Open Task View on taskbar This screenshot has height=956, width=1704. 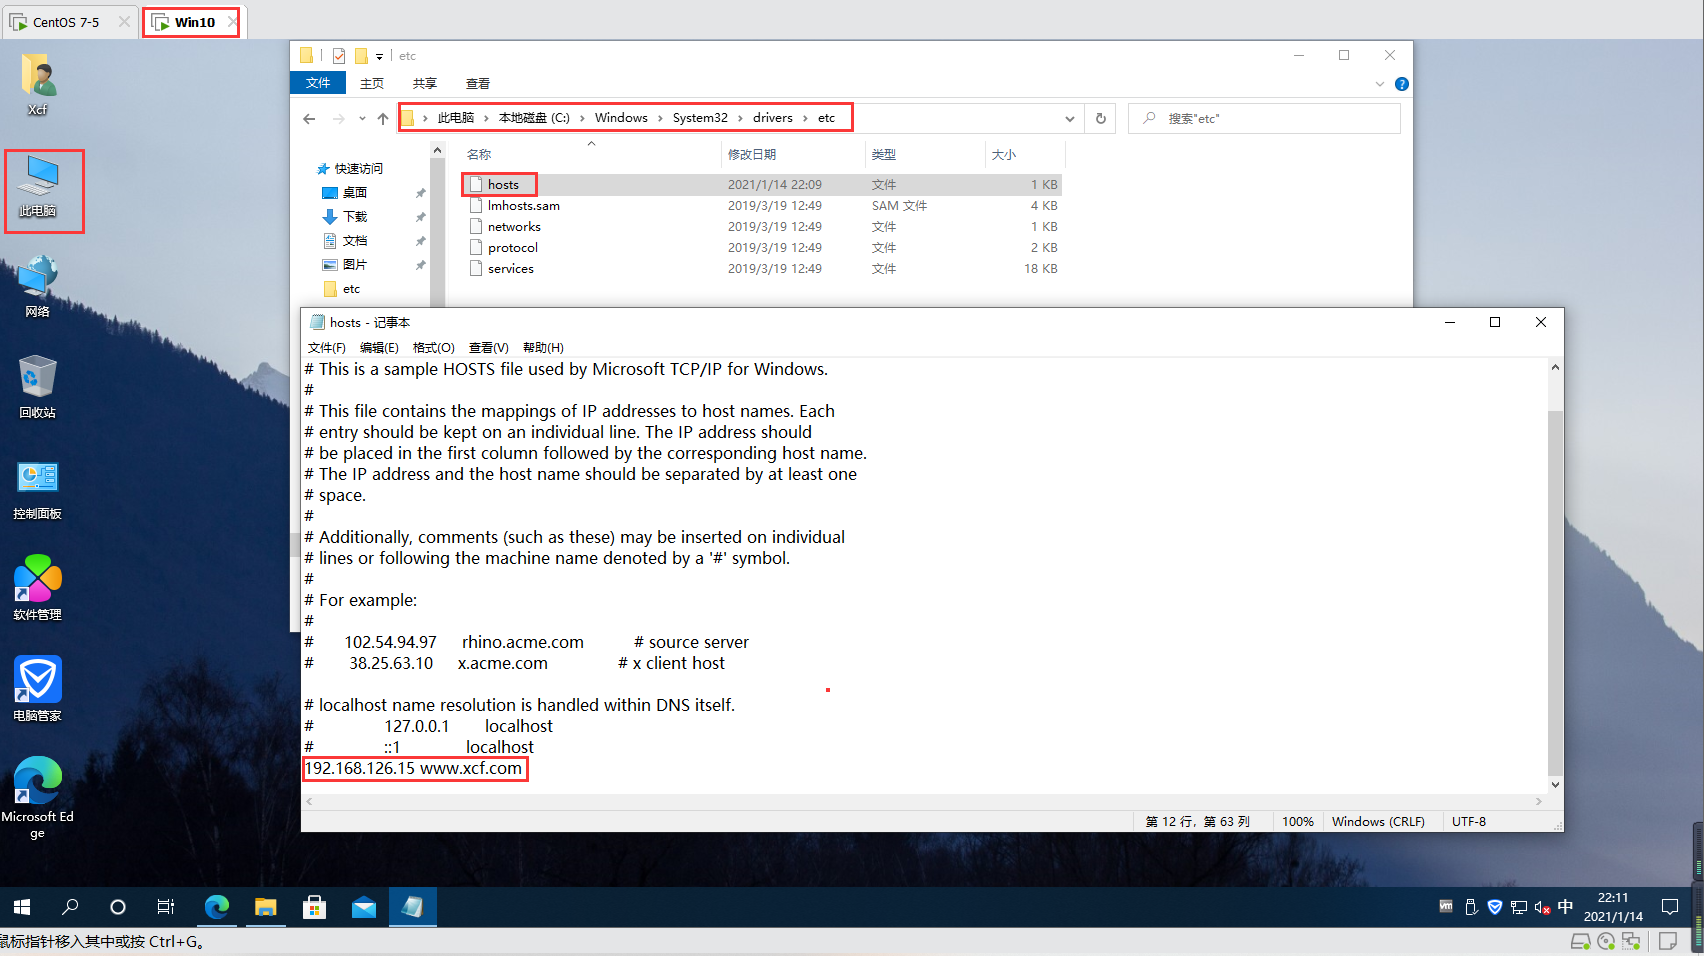(x=166, y=907)
